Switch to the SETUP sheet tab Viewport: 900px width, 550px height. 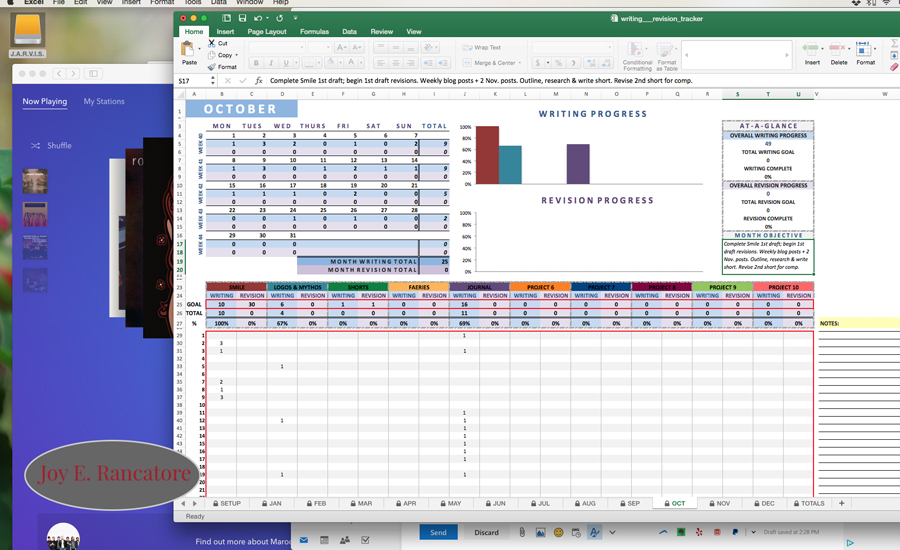click(x=227, y=503)
